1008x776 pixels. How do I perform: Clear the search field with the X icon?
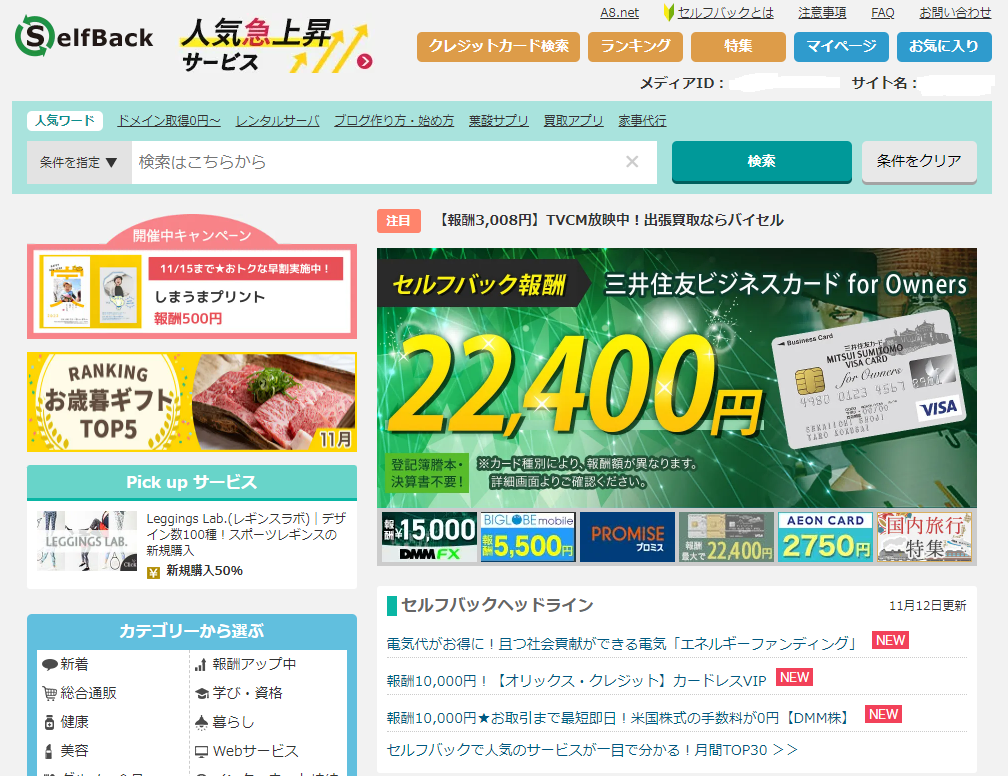coord(632,162)
